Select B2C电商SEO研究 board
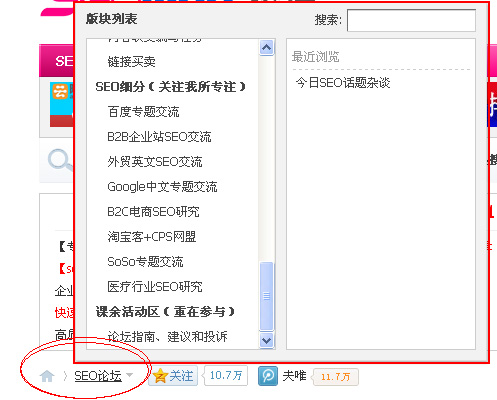 [x=153, y=212]
